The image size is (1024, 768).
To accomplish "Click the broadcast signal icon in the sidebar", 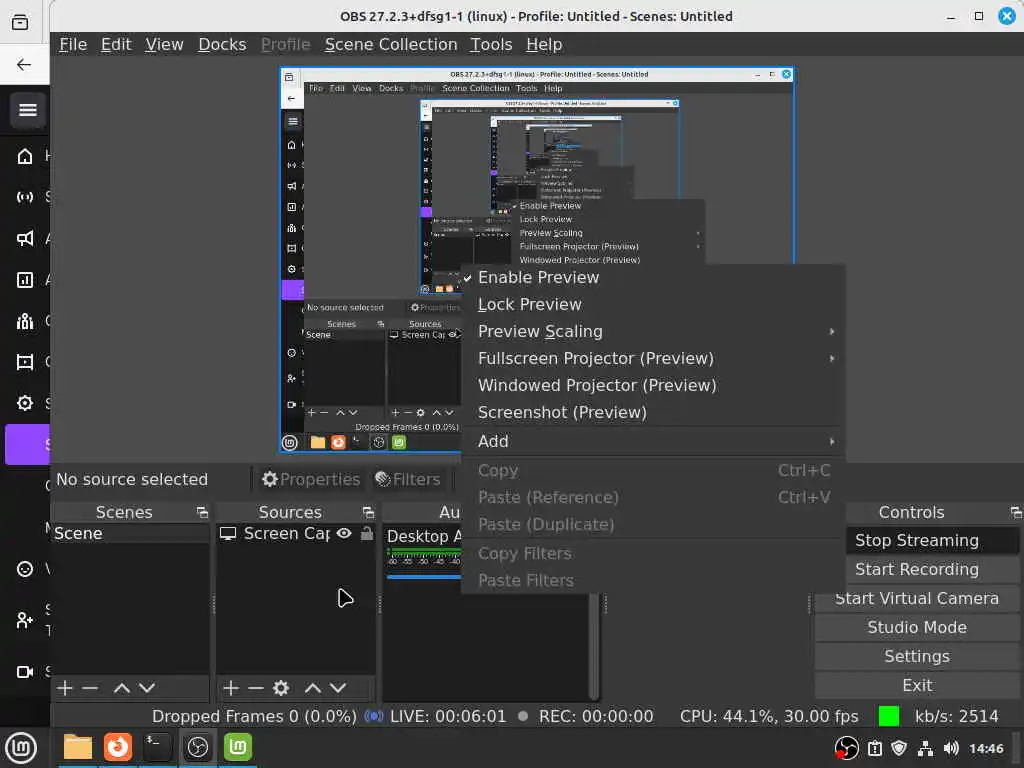I will (x=25, y=197).
